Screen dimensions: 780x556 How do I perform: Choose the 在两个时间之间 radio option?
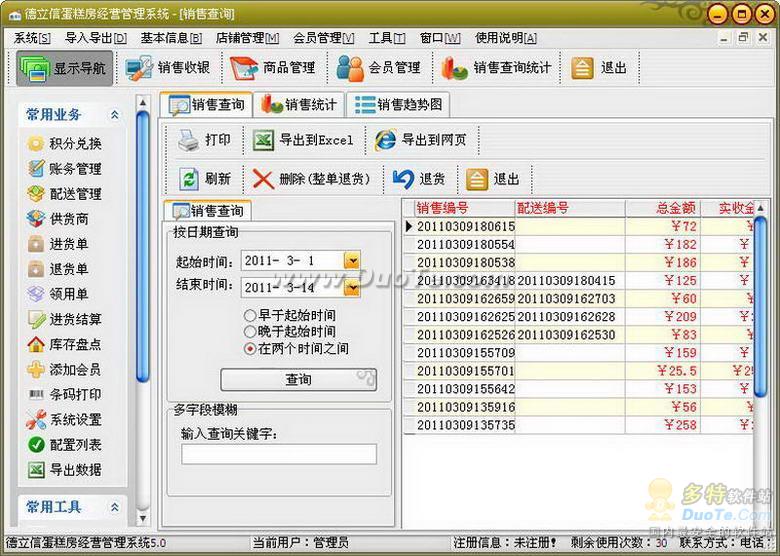click(250, 348)
